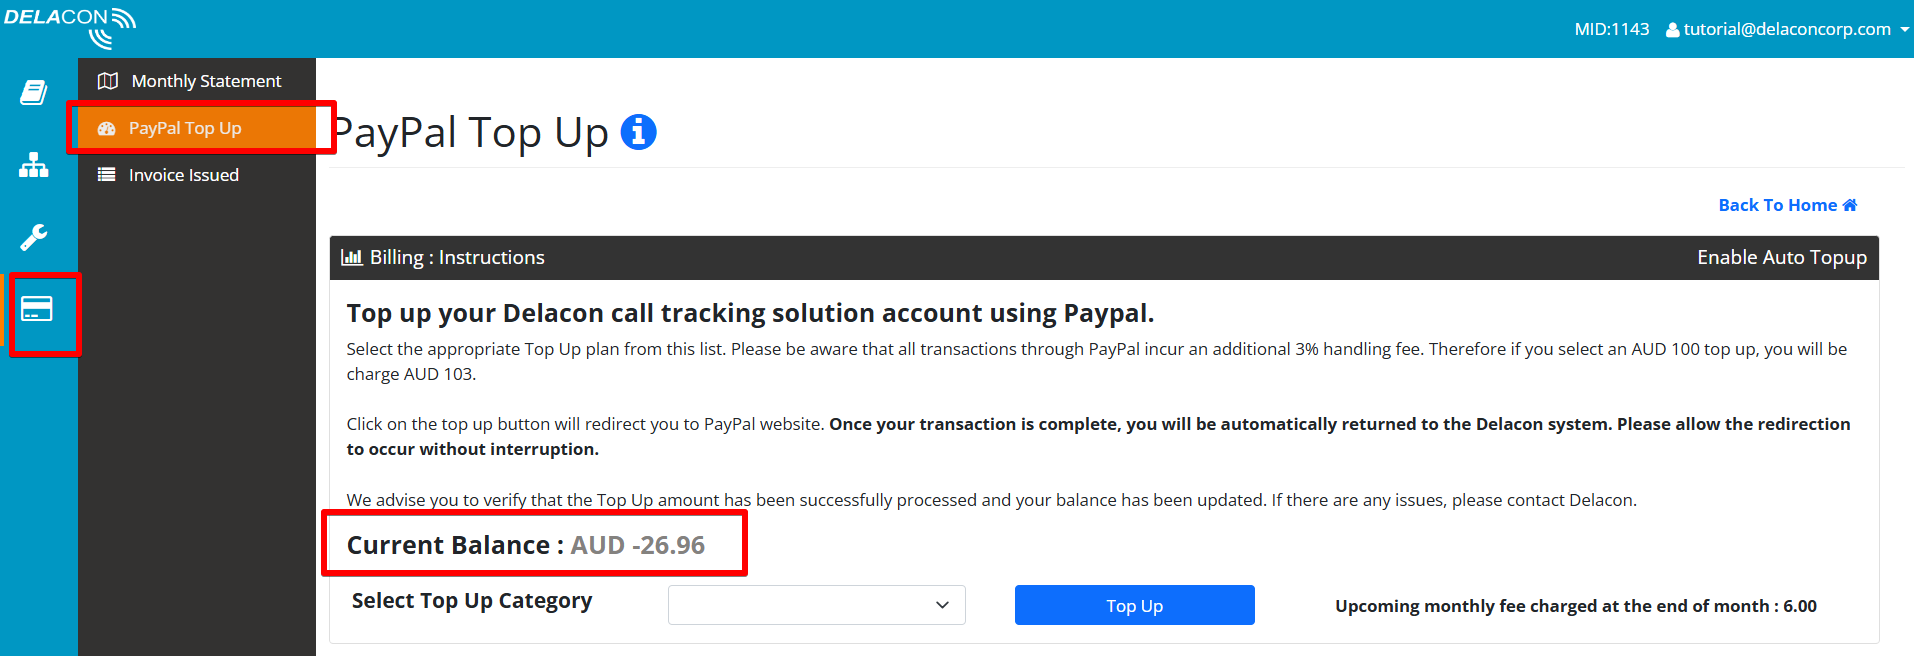
Task: Open the tutorial@delaconcorp.com user menu
Action: [1787, 29]
